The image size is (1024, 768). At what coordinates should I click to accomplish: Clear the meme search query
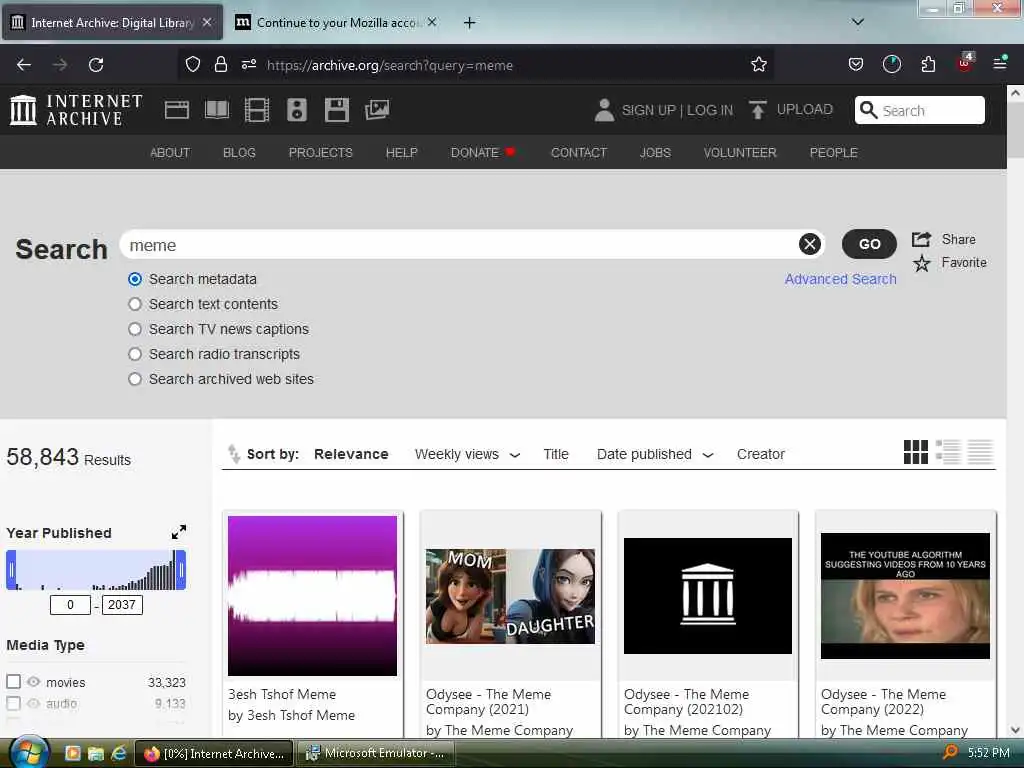point(810,244)
